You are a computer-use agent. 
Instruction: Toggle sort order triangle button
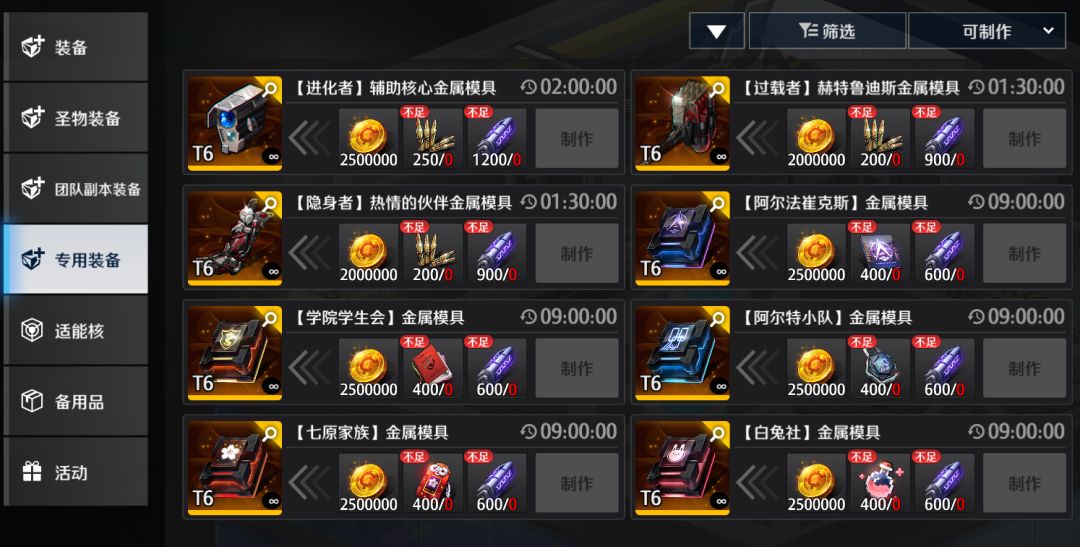click(x=716, y=31)
